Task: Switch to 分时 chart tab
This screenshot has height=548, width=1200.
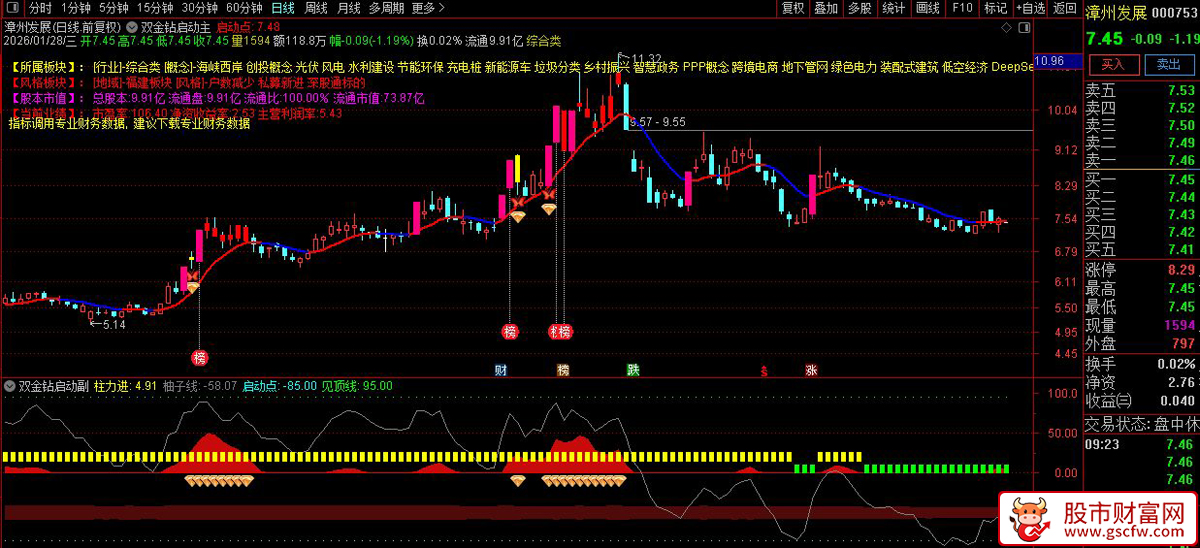Action: (x=40, y=8)
